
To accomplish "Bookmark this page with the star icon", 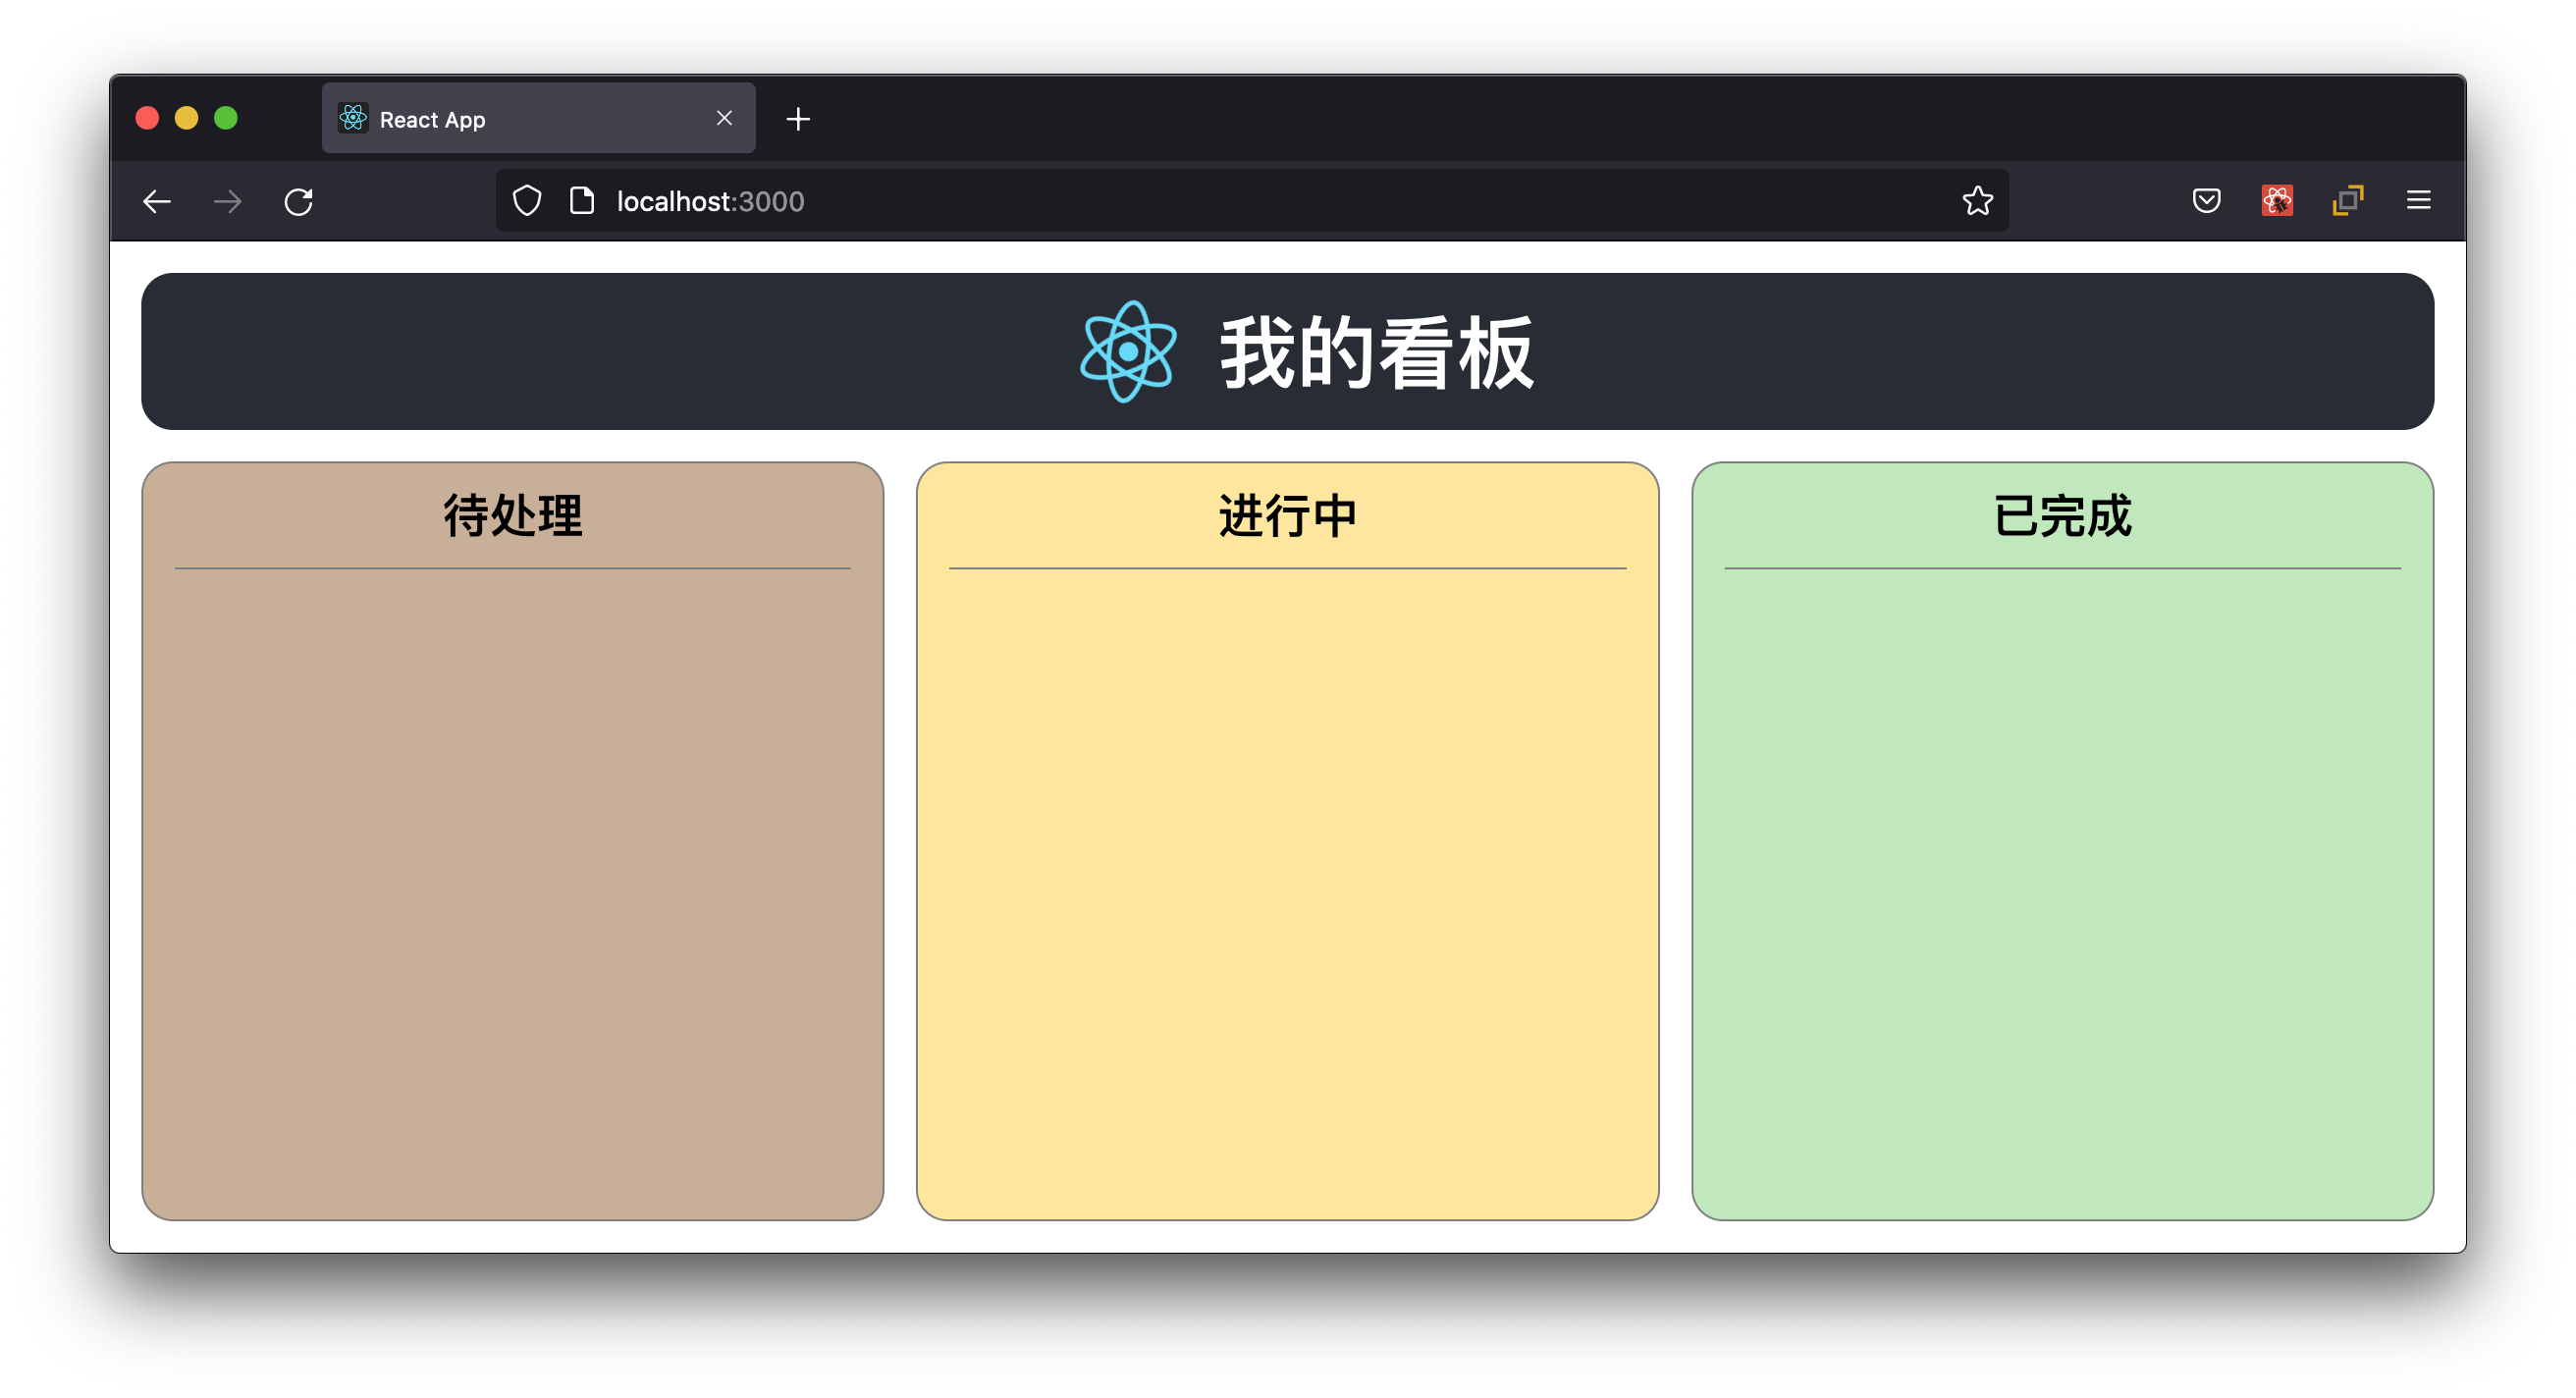I will [x=1977, y=201].
